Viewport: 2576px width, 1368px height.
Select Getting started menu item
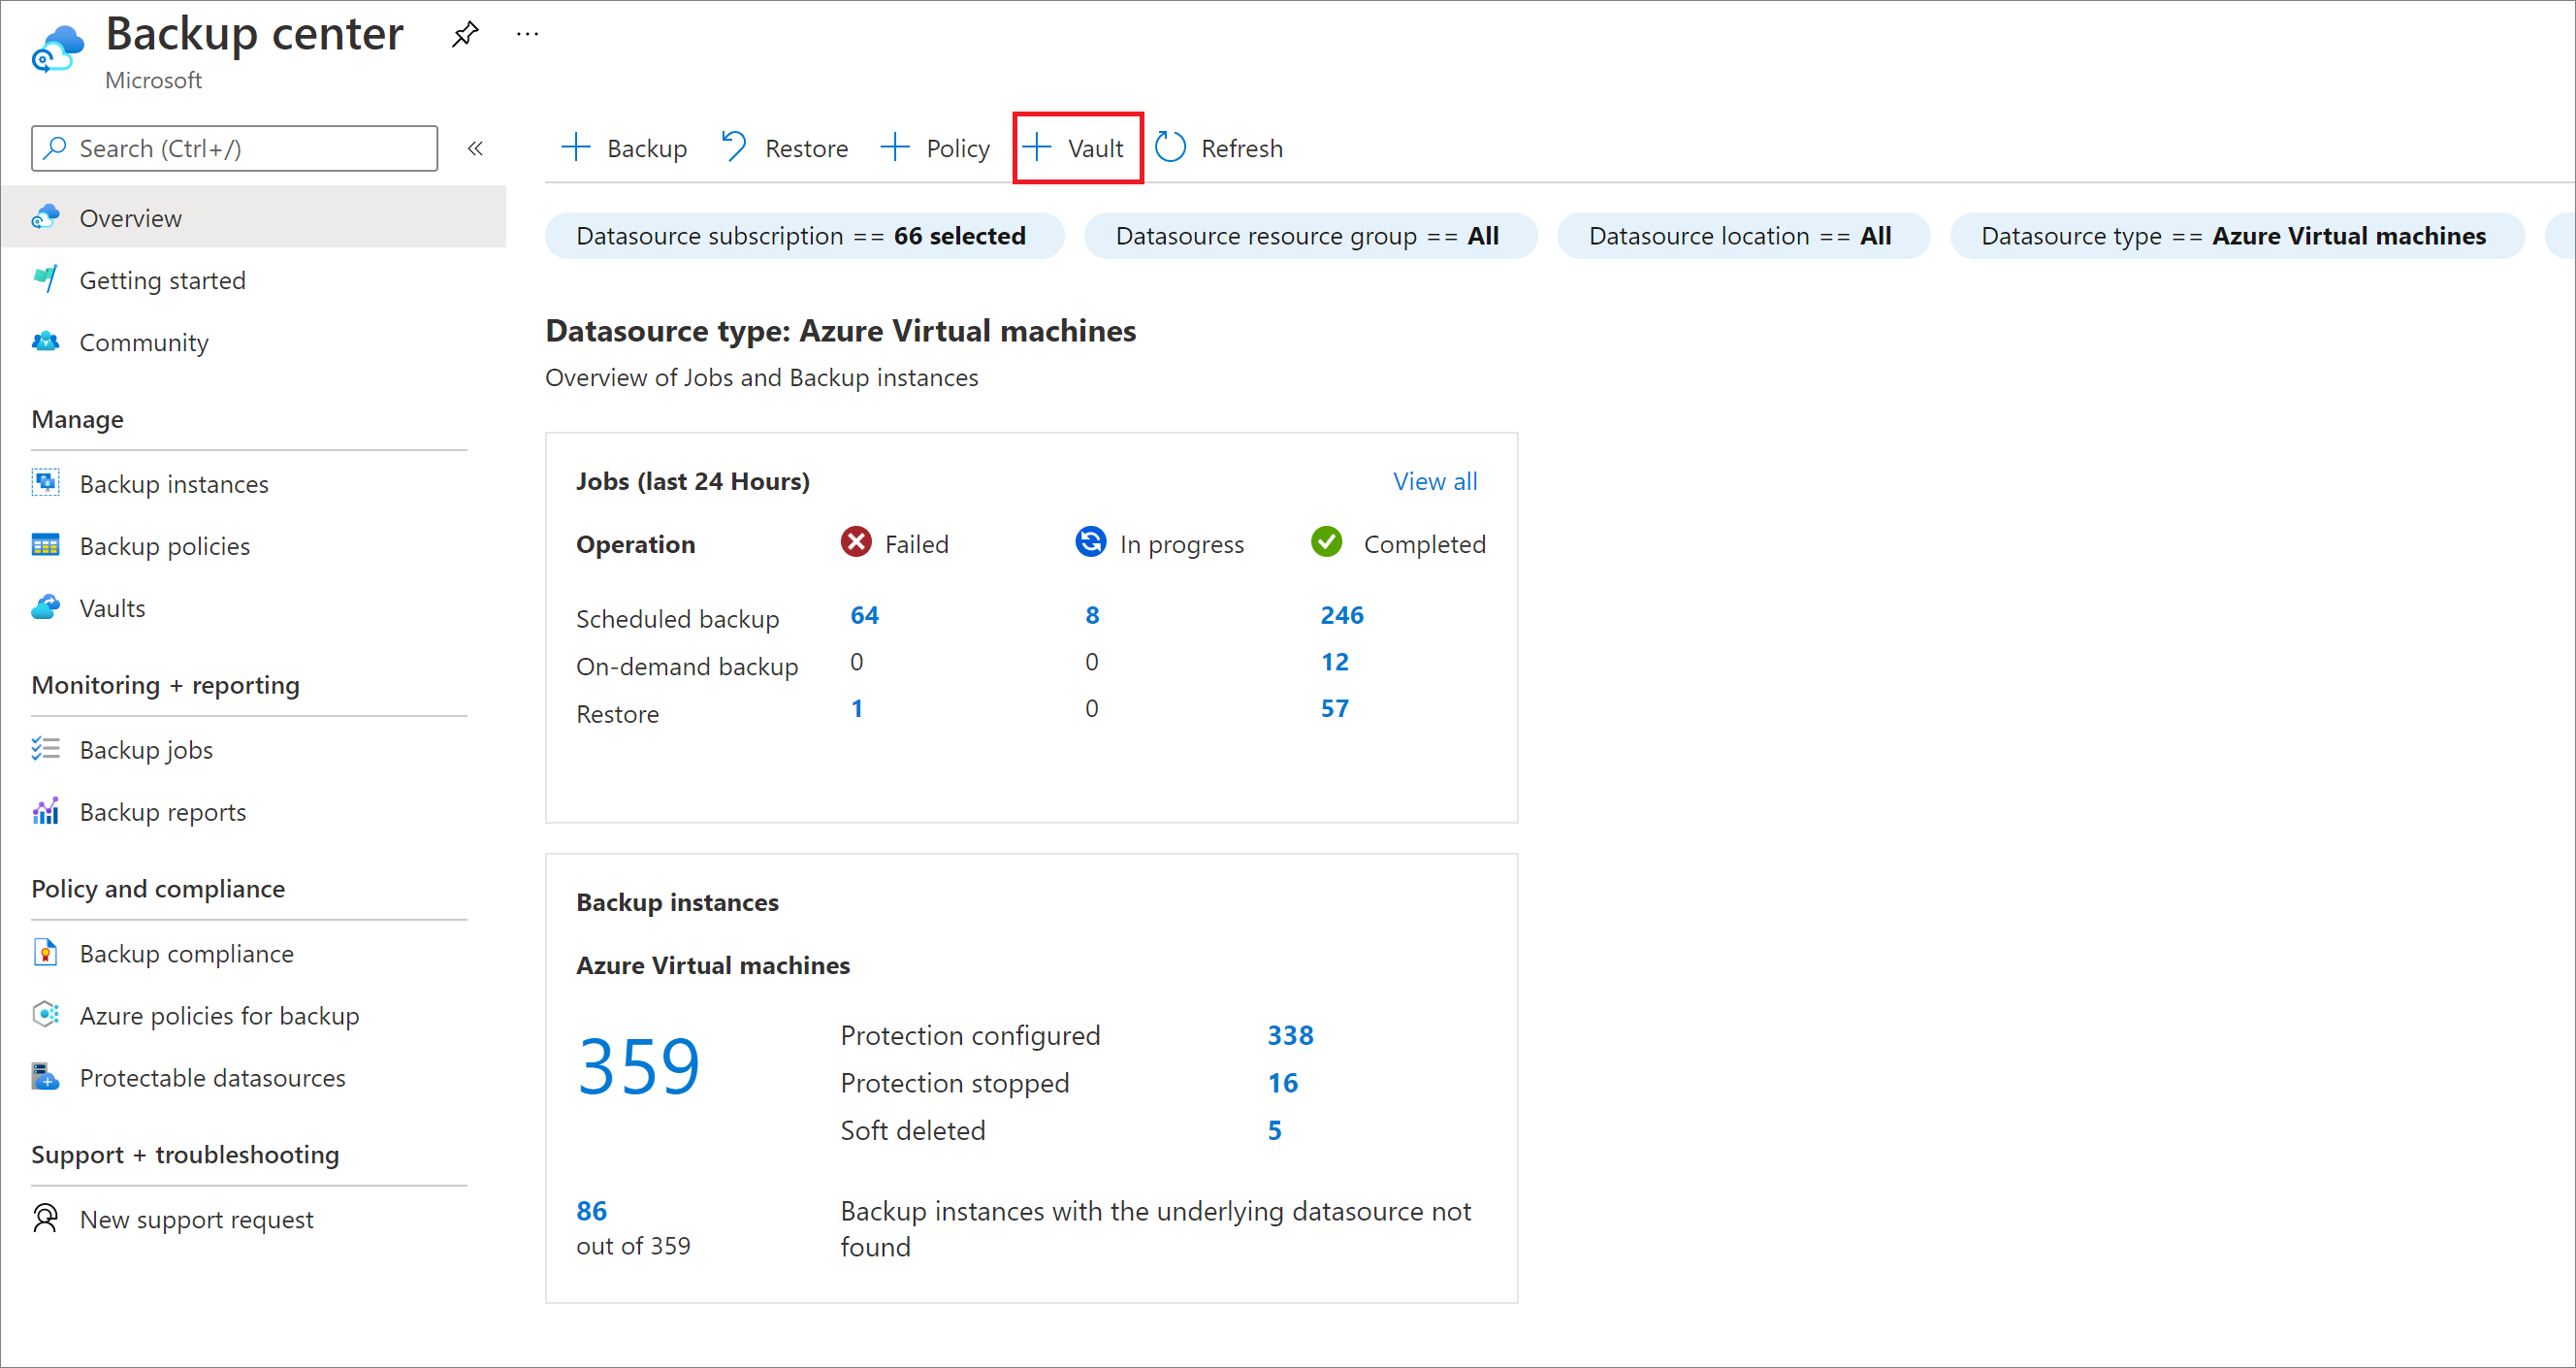click(x=165, y=277)
